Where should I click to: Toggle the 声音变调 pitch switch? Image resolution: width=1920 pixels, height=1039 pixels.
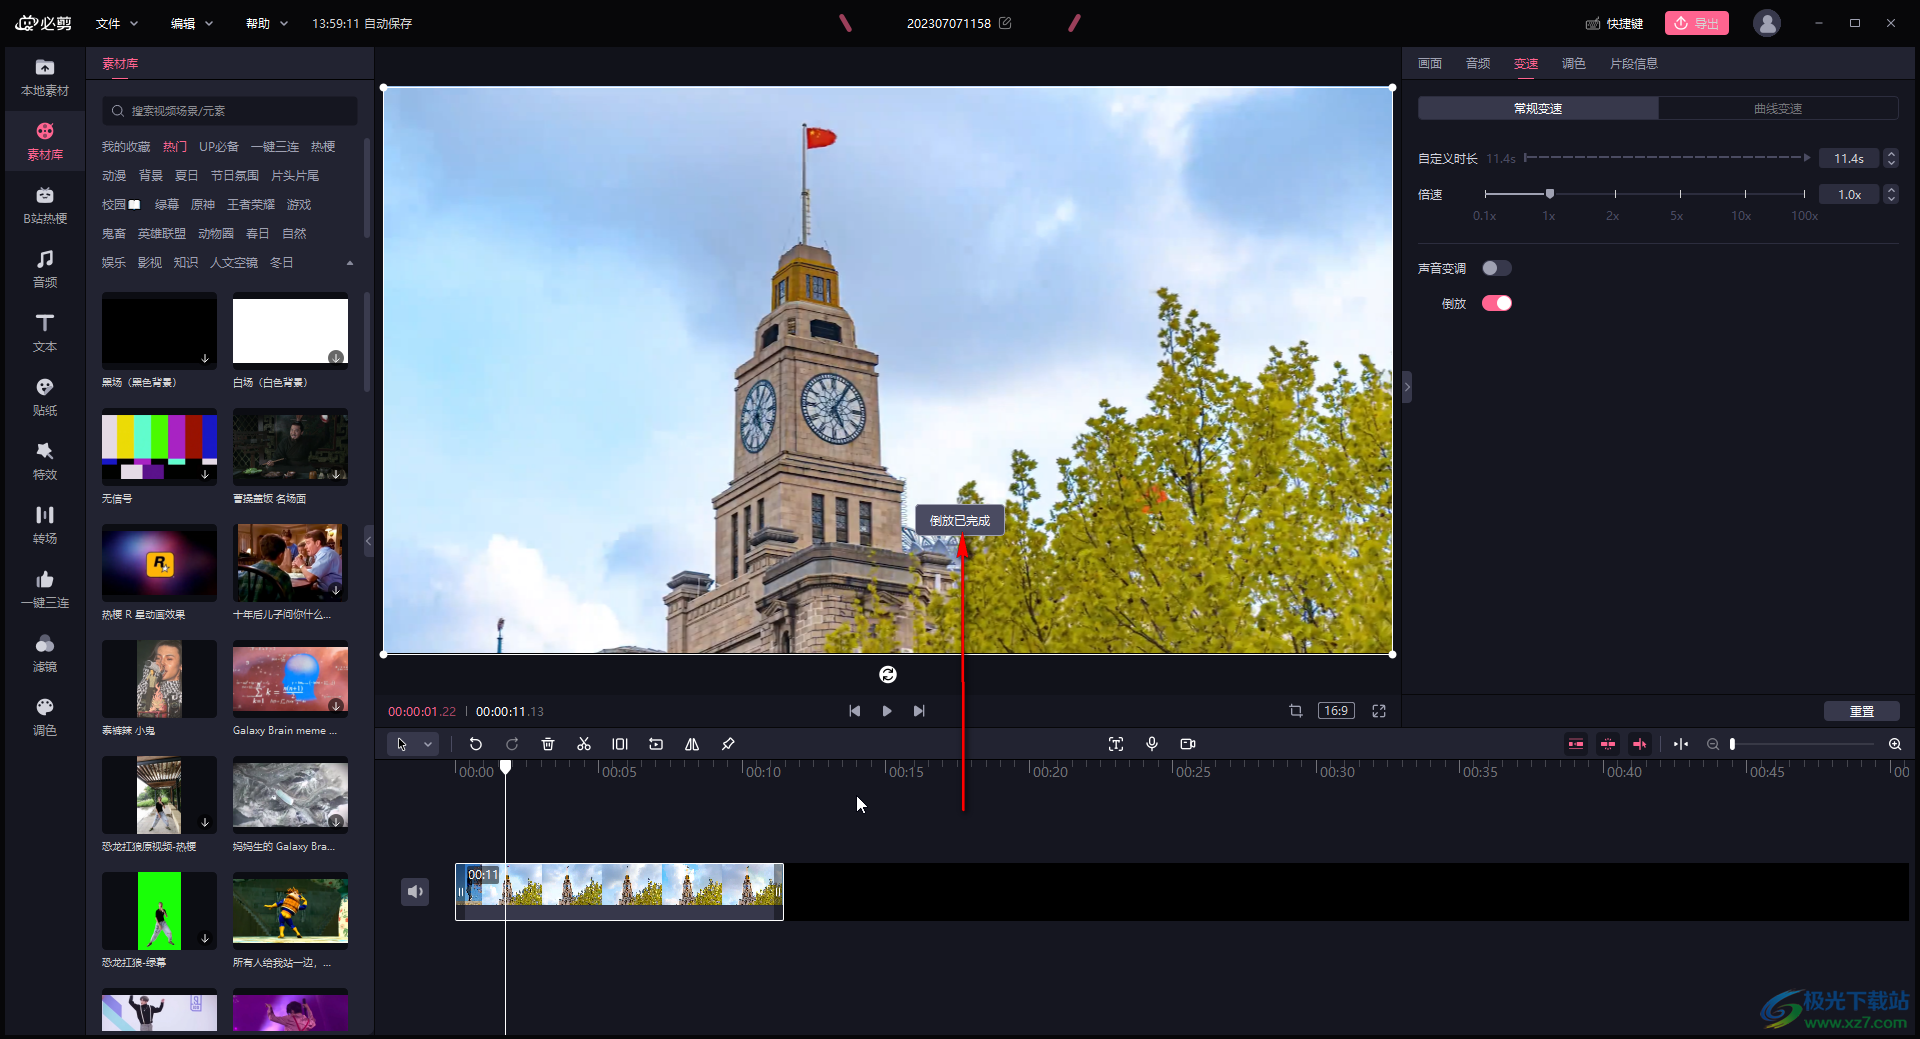[1497, 268]
